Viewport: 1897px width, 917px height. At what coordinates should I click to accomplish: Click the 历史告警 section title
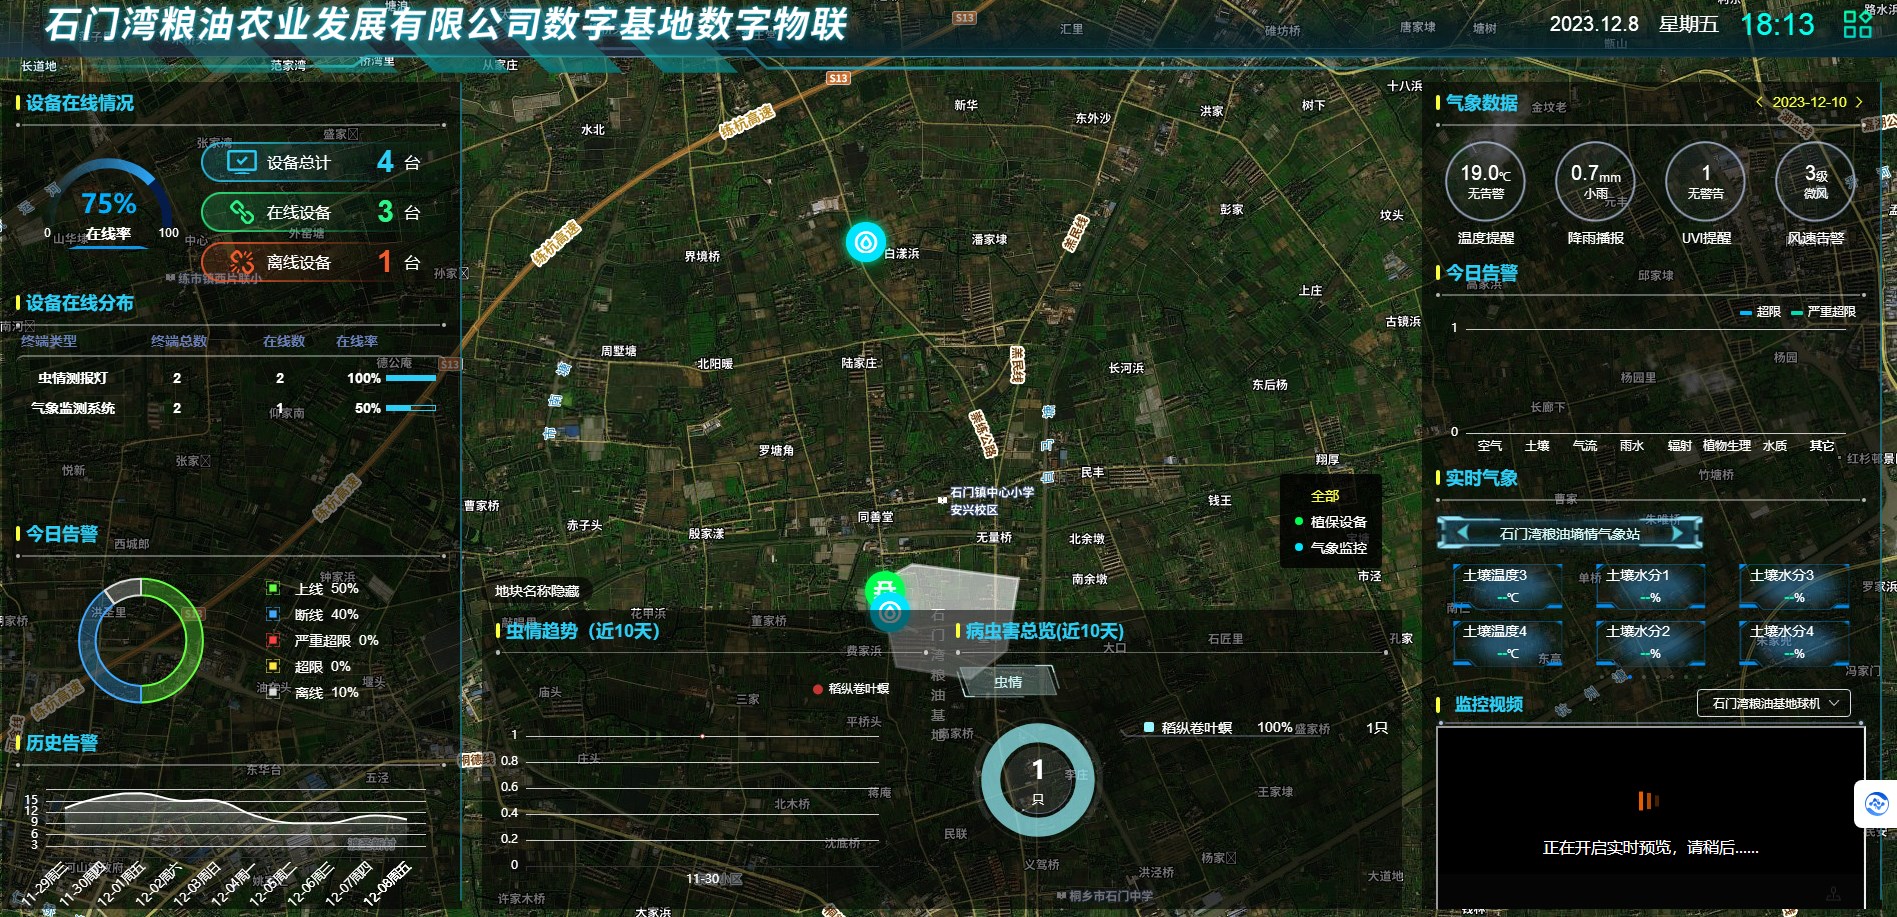[x=62, y=743]
